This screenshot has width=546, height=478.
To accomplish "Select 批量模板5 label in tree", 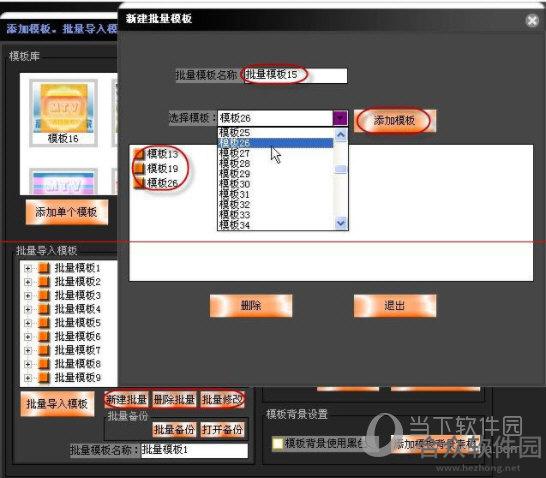I will click(x=77, y=323).
